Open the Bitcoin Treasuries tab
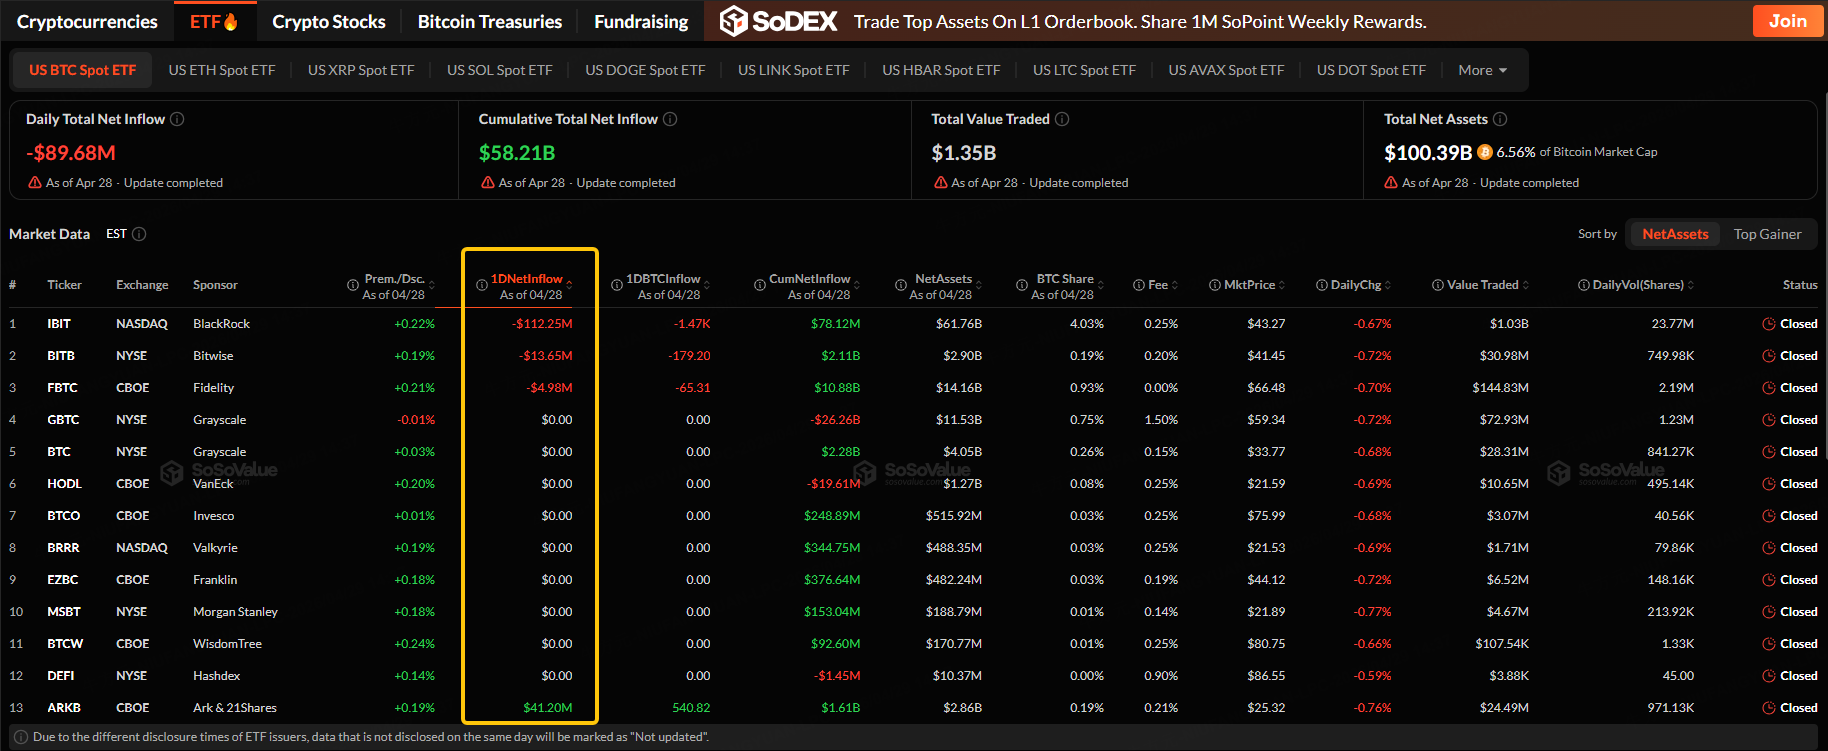The width and height of the screenshot is (1828, 751). [x=490, y=21]
